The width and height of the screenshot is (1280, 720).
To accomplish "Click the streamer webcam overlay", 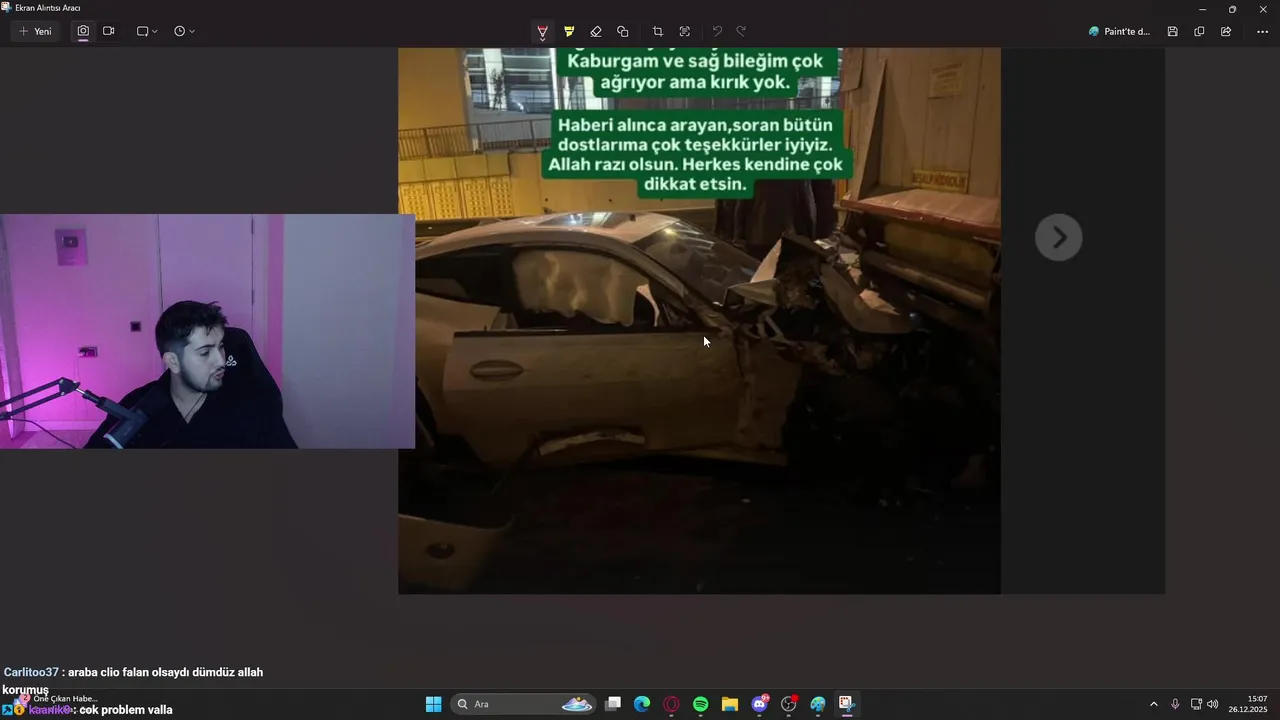I will 207,331.
